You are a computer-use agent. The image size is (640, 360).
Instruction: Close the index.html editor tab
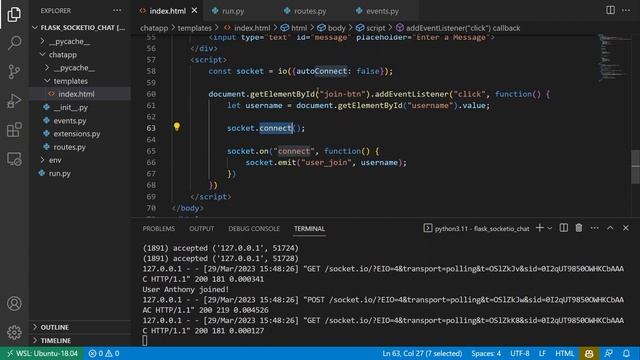point(195,11)
